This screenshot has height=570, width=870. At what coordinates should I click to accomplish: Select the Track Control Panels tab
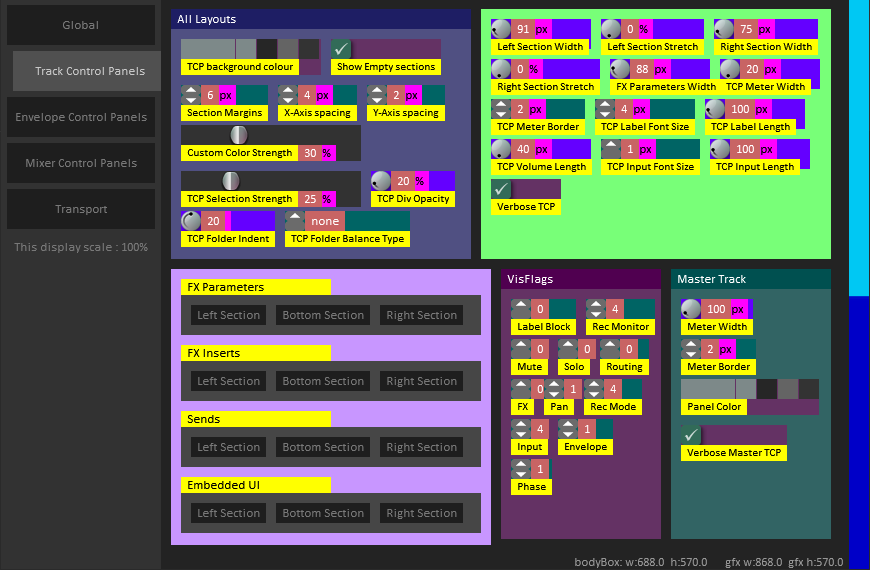click(87, 71)
